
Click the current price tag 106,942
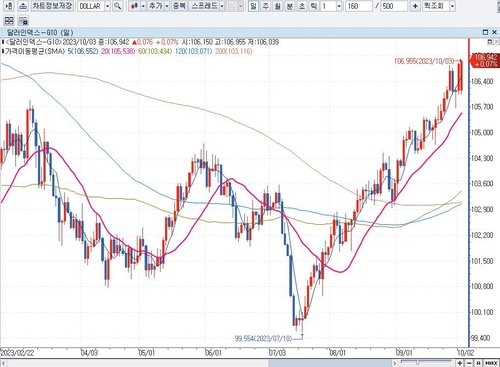pyautogui.click(x=485, y=60)
